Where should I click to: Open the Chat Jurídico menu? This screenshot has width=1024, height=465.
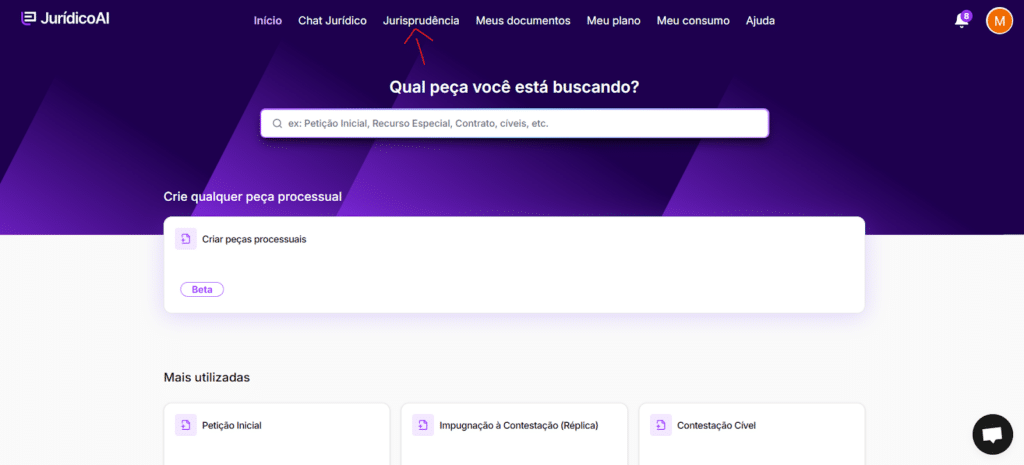click(x=332, y=20)
